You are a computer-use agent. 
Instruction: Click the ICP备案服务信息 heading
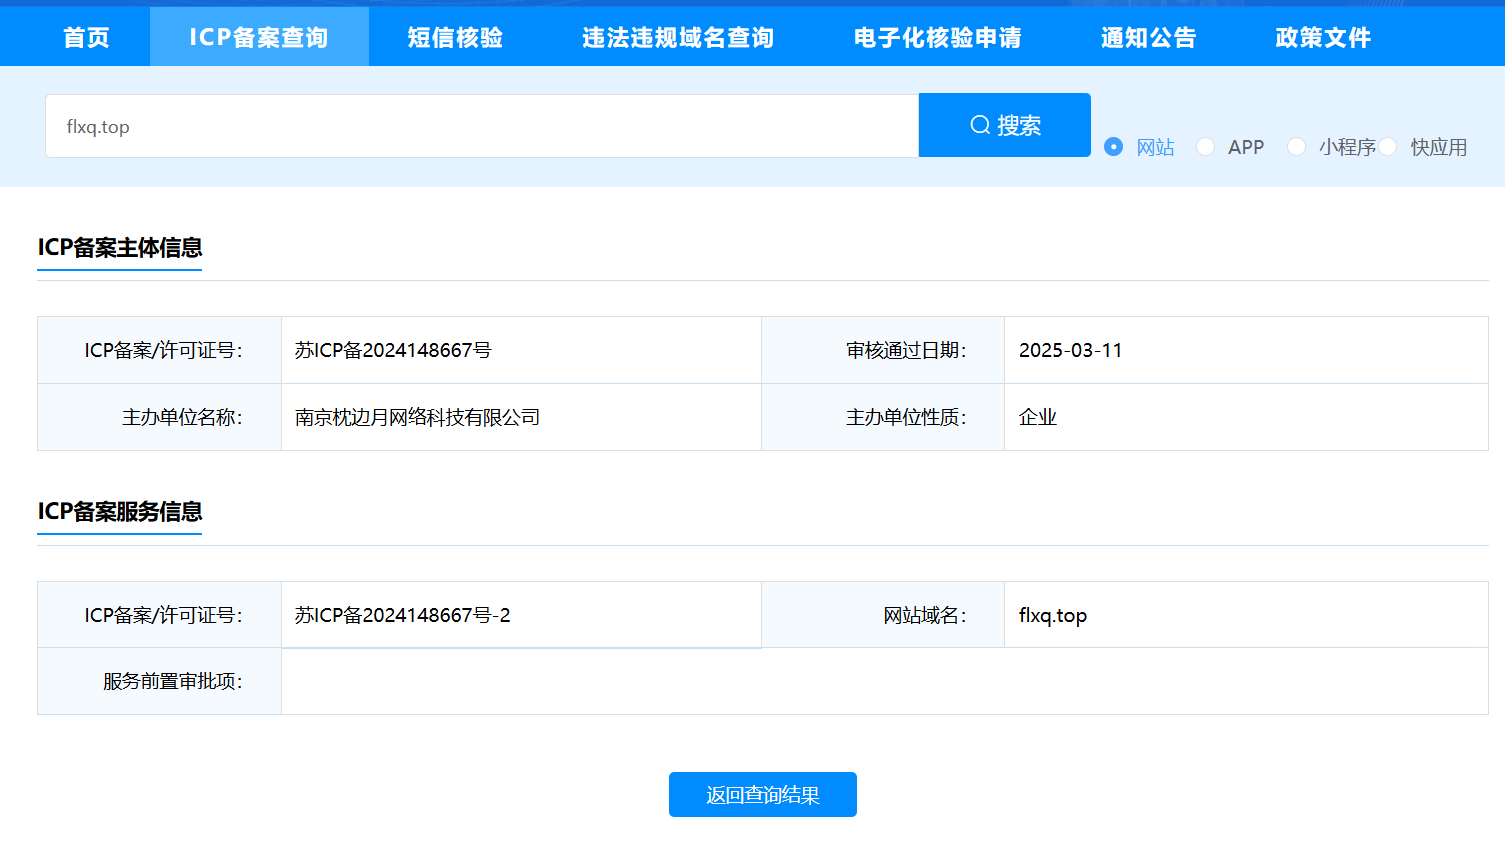120,512
